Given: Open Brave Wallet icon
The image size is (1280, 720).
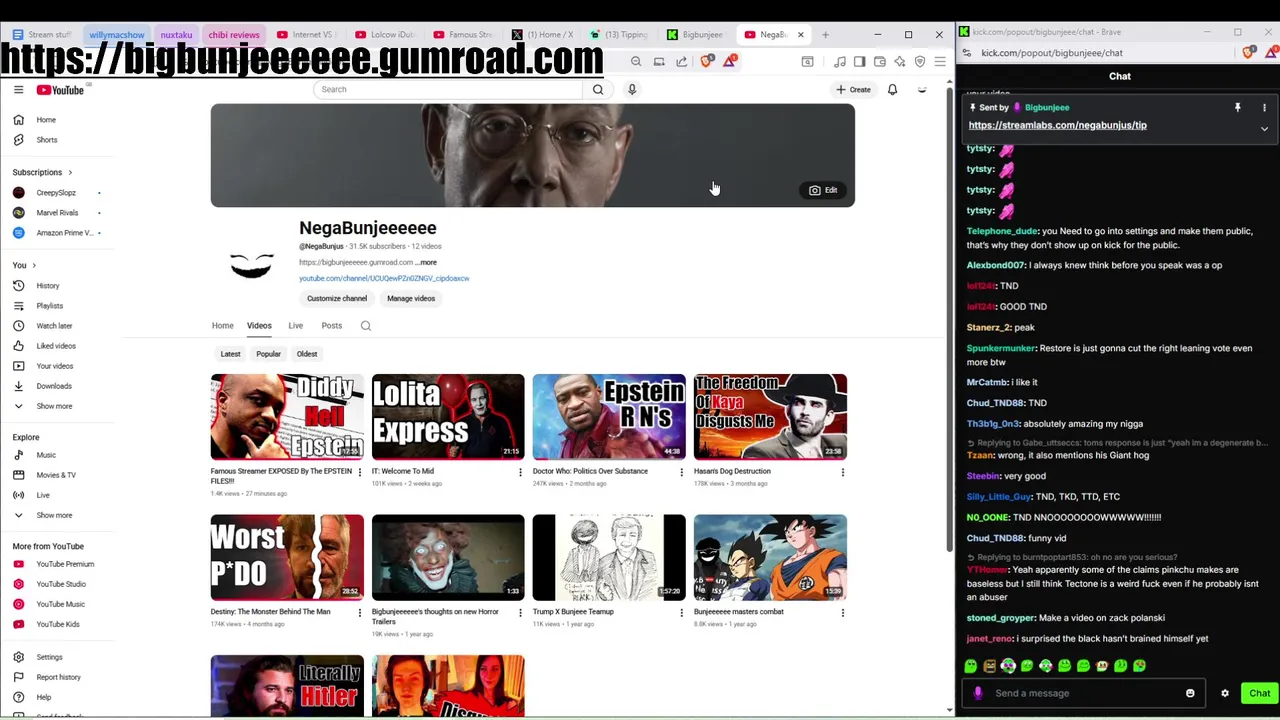Looking at the screenshot, I should 880,62.
